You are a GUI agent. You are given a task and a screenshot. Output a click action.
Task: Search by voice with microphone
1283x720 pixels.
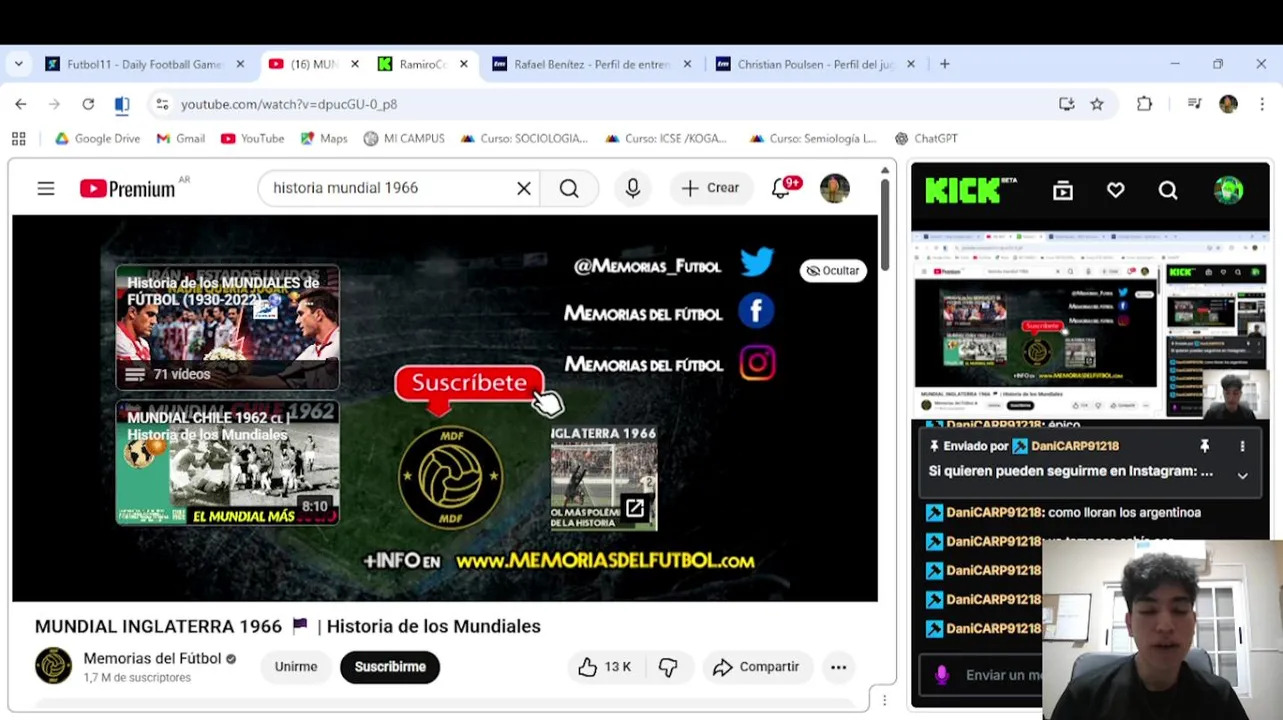pyautogui.click(x=633, y=188)
